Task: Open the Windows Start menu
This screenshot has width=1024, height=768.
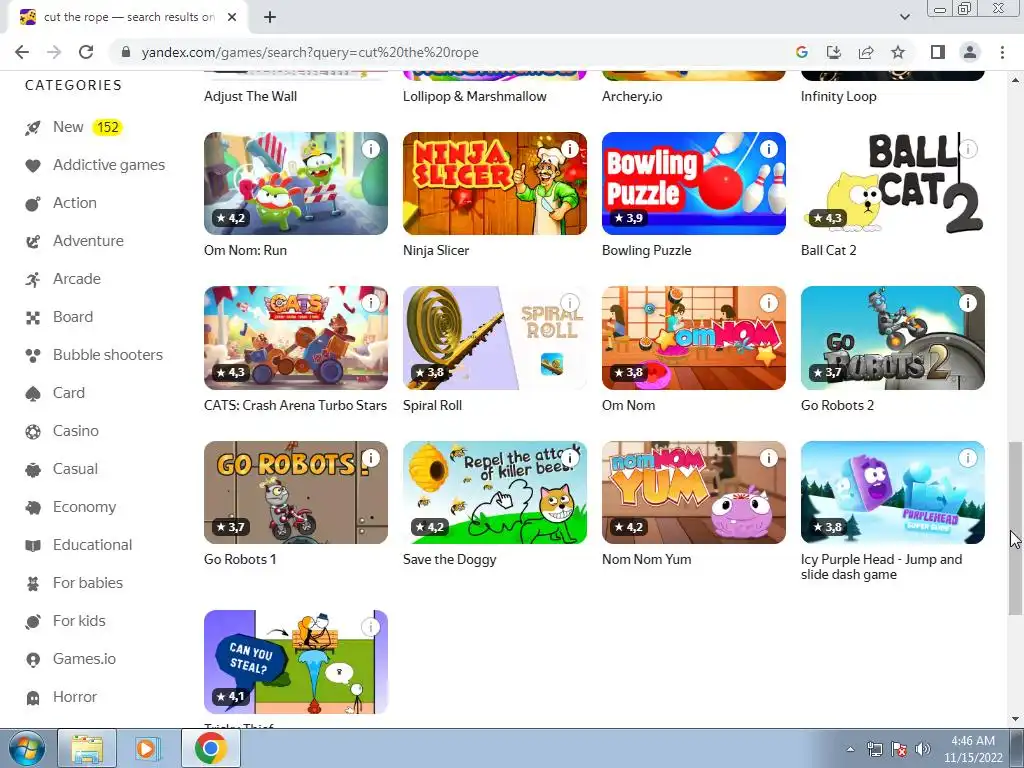Action: click(x=27, y=748)
